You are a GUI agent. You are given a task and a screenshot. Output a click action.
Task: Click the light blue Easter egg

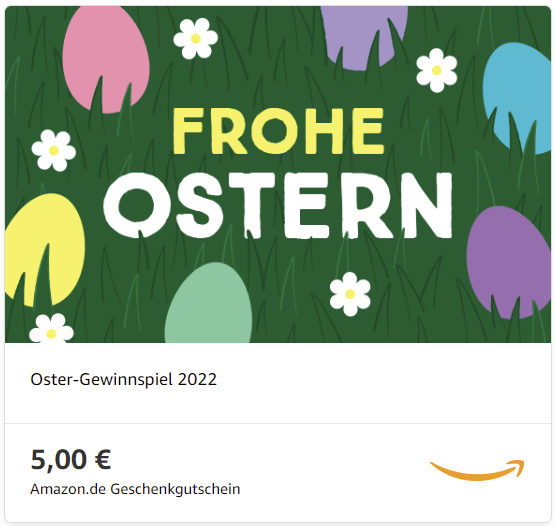click(517, 98)
